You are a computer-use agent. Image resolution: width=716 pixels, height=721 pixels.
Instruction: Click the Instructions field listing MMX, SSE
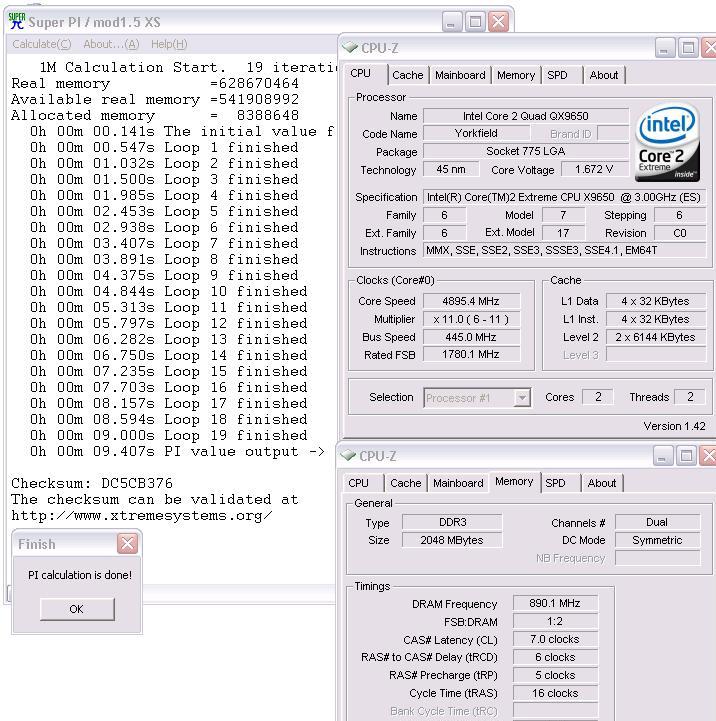coord(564,251)
